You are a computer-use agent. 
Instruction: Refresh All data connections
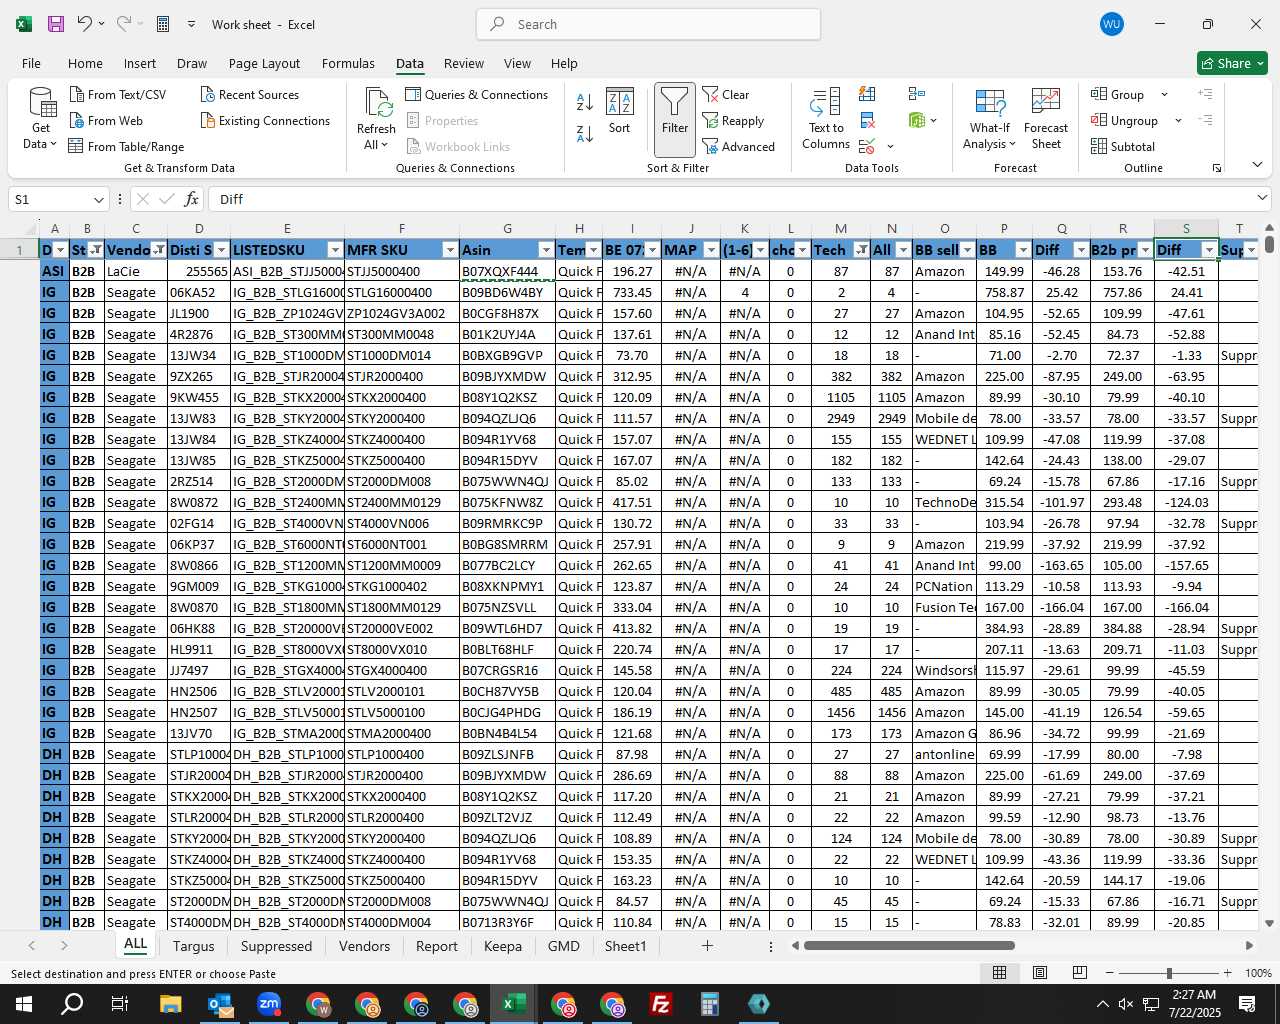(x=377, y=119)
